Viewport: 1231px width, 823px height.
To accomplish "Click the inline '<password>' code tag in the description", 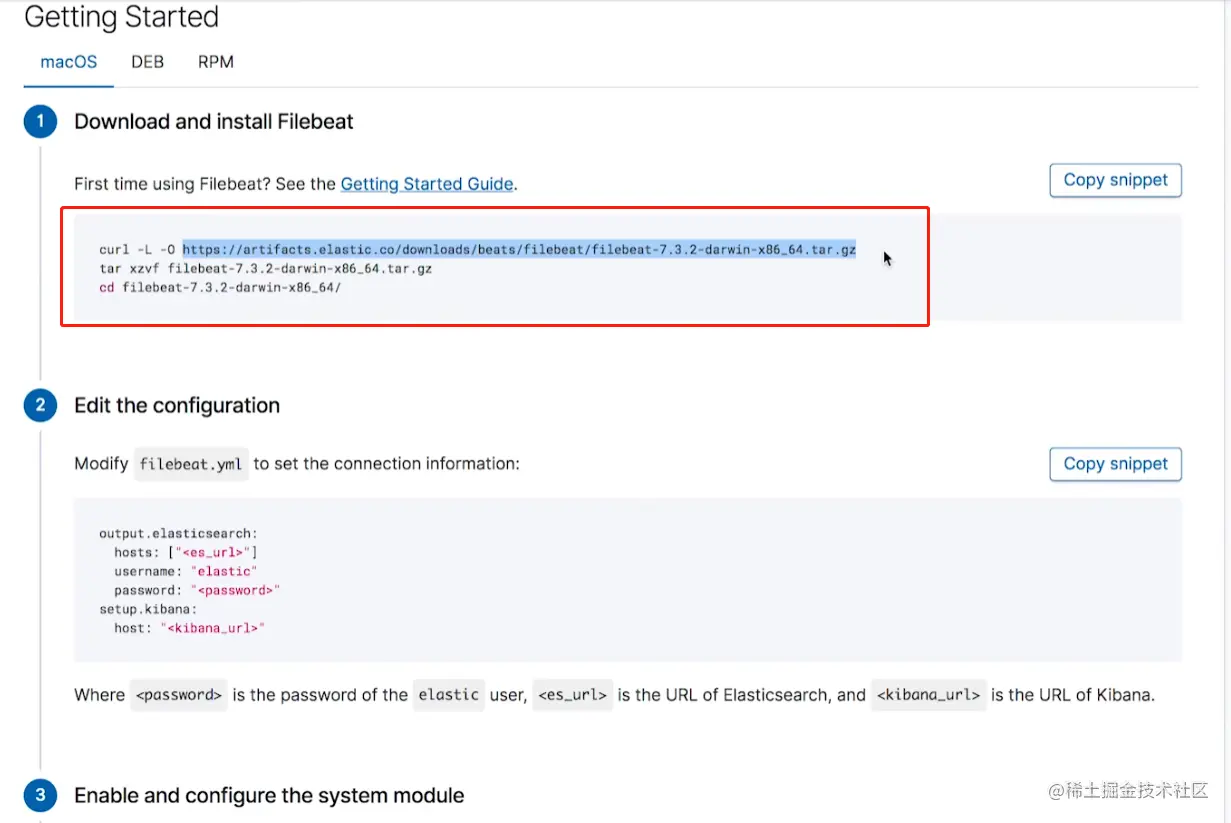I will [x=179, y=695].
